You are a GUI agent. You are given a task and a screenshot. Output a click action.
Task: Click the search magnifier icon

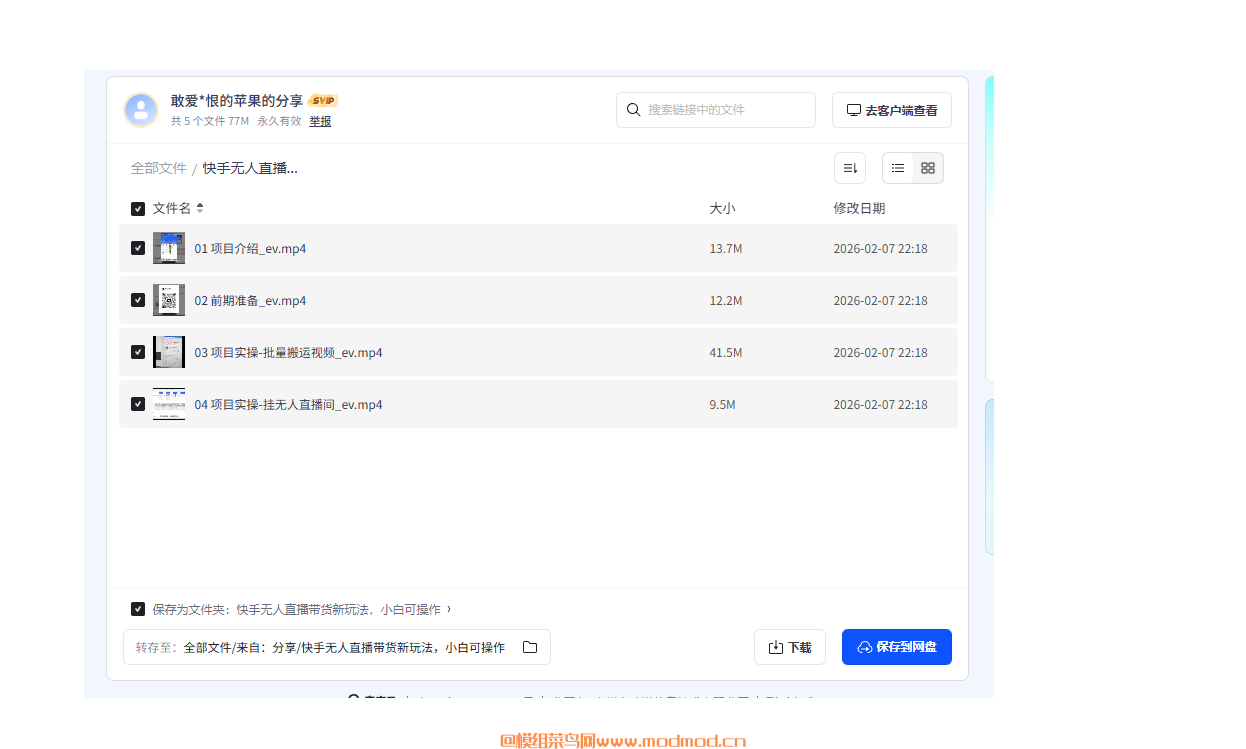[x=633, y=110]
